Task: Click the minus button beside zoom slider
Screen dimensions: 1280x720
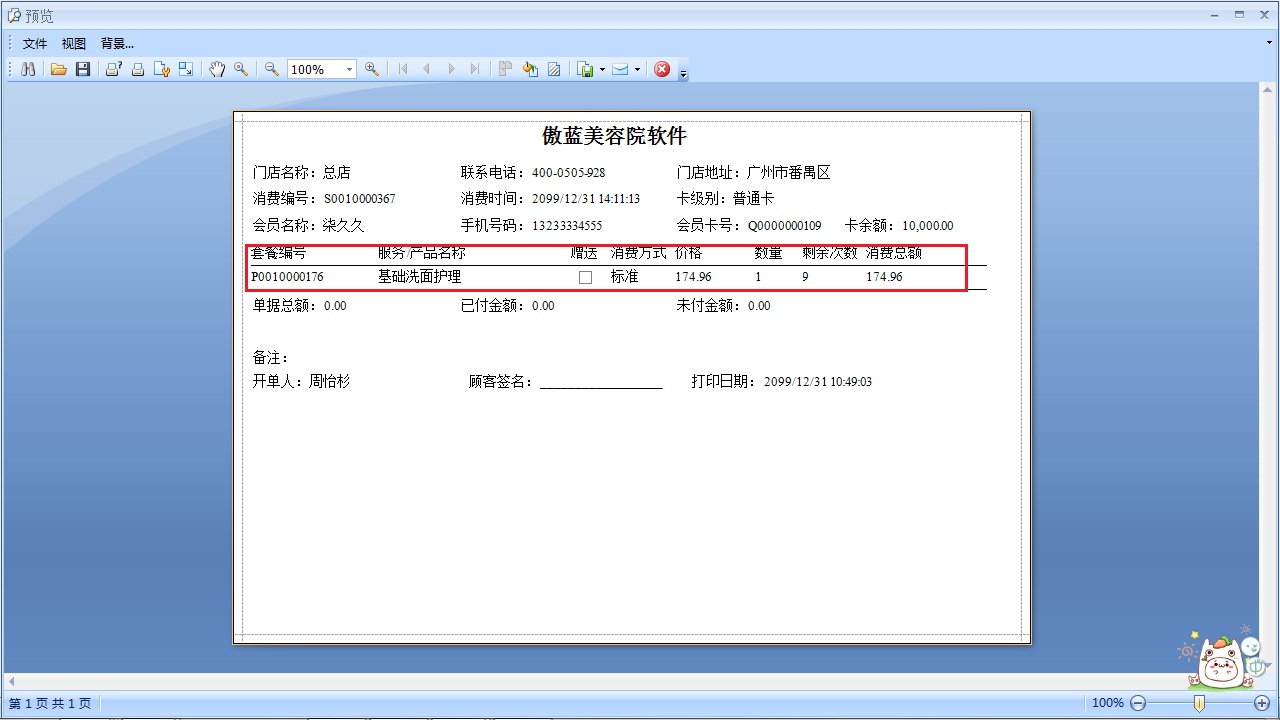Action: (1137, 703)
